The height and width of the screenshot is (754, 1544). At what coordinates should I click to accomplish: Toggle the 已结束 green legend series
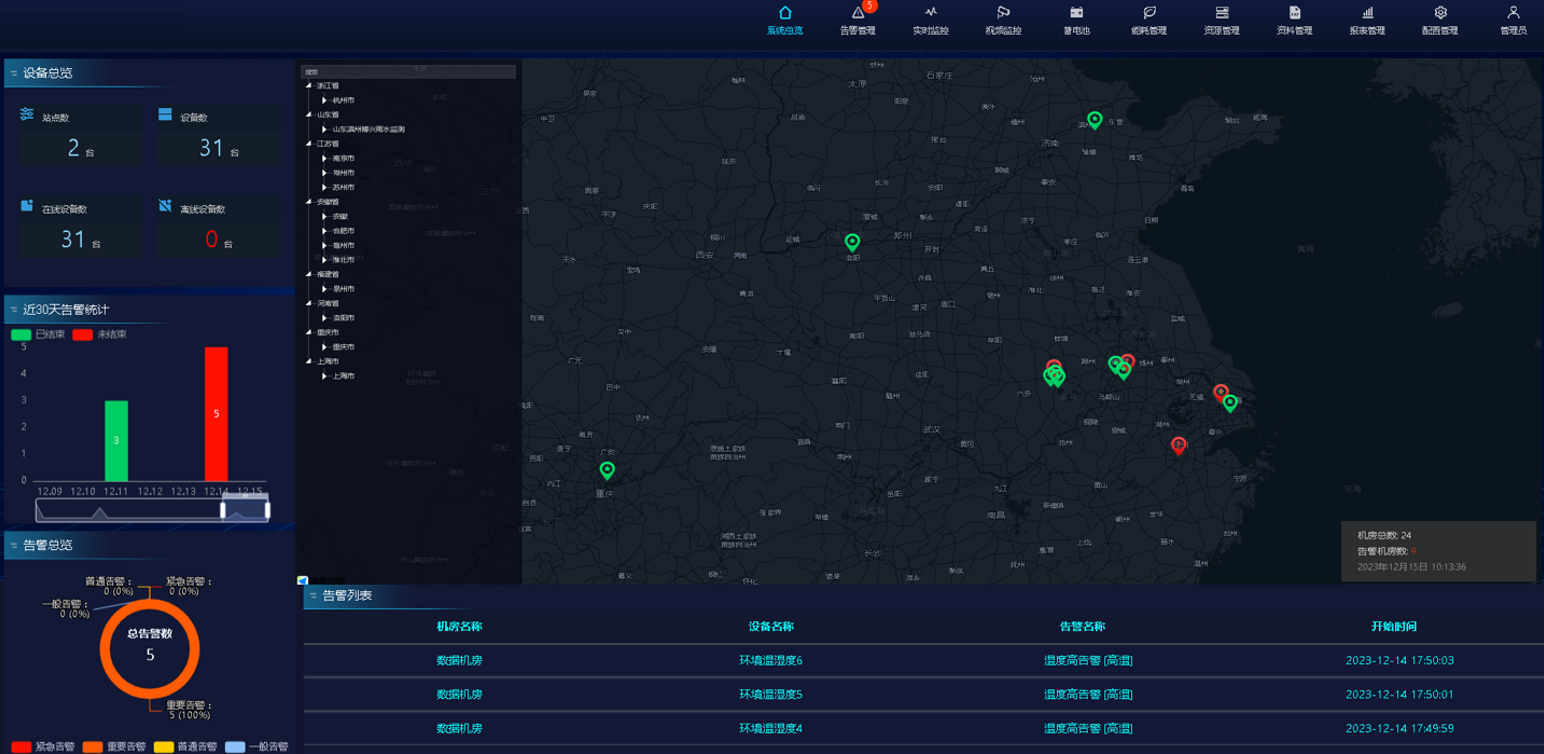pos(22,334)
